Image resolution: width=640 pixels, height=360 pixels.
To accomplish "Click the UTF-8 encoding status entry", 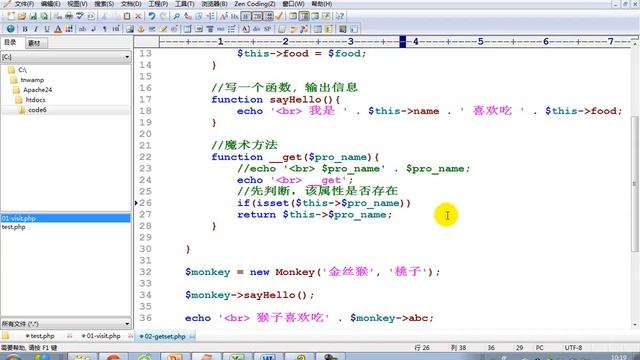I will tap(573, 348).
